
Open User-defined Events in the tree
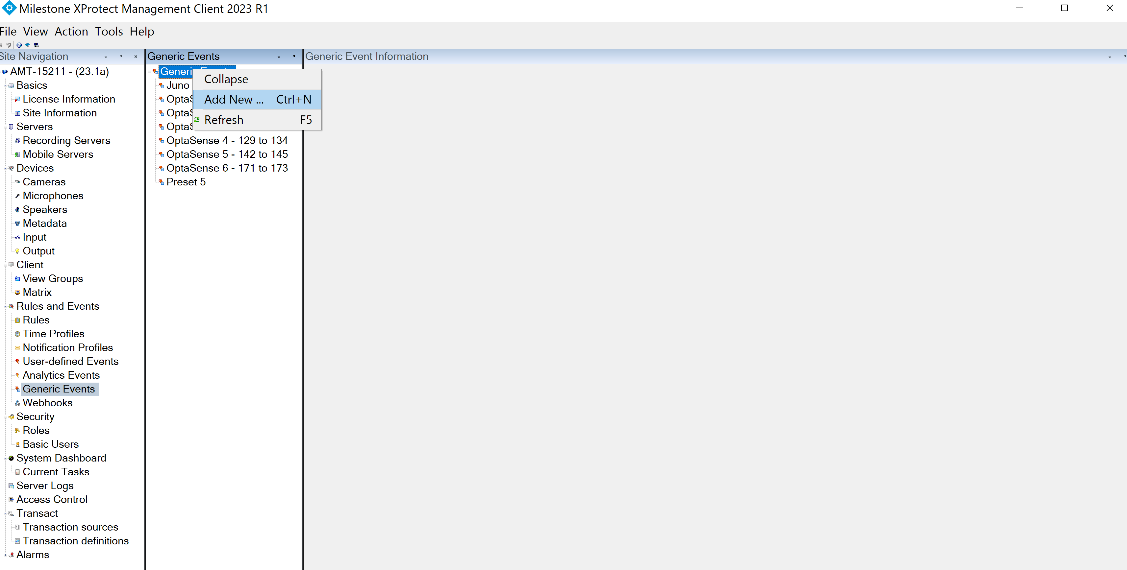point(70,362)
